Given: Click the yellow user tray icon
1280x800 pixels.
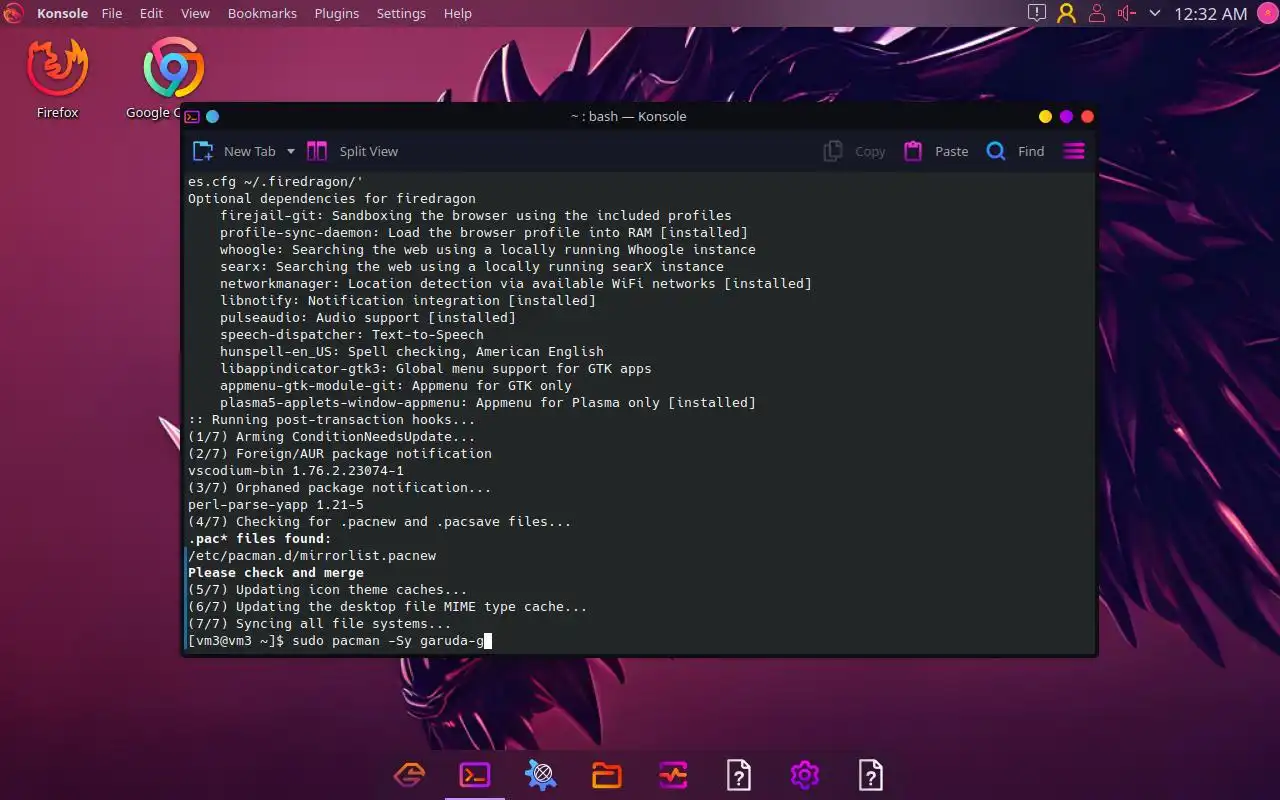Looking at the screenshot, I should pos(1067,13).
